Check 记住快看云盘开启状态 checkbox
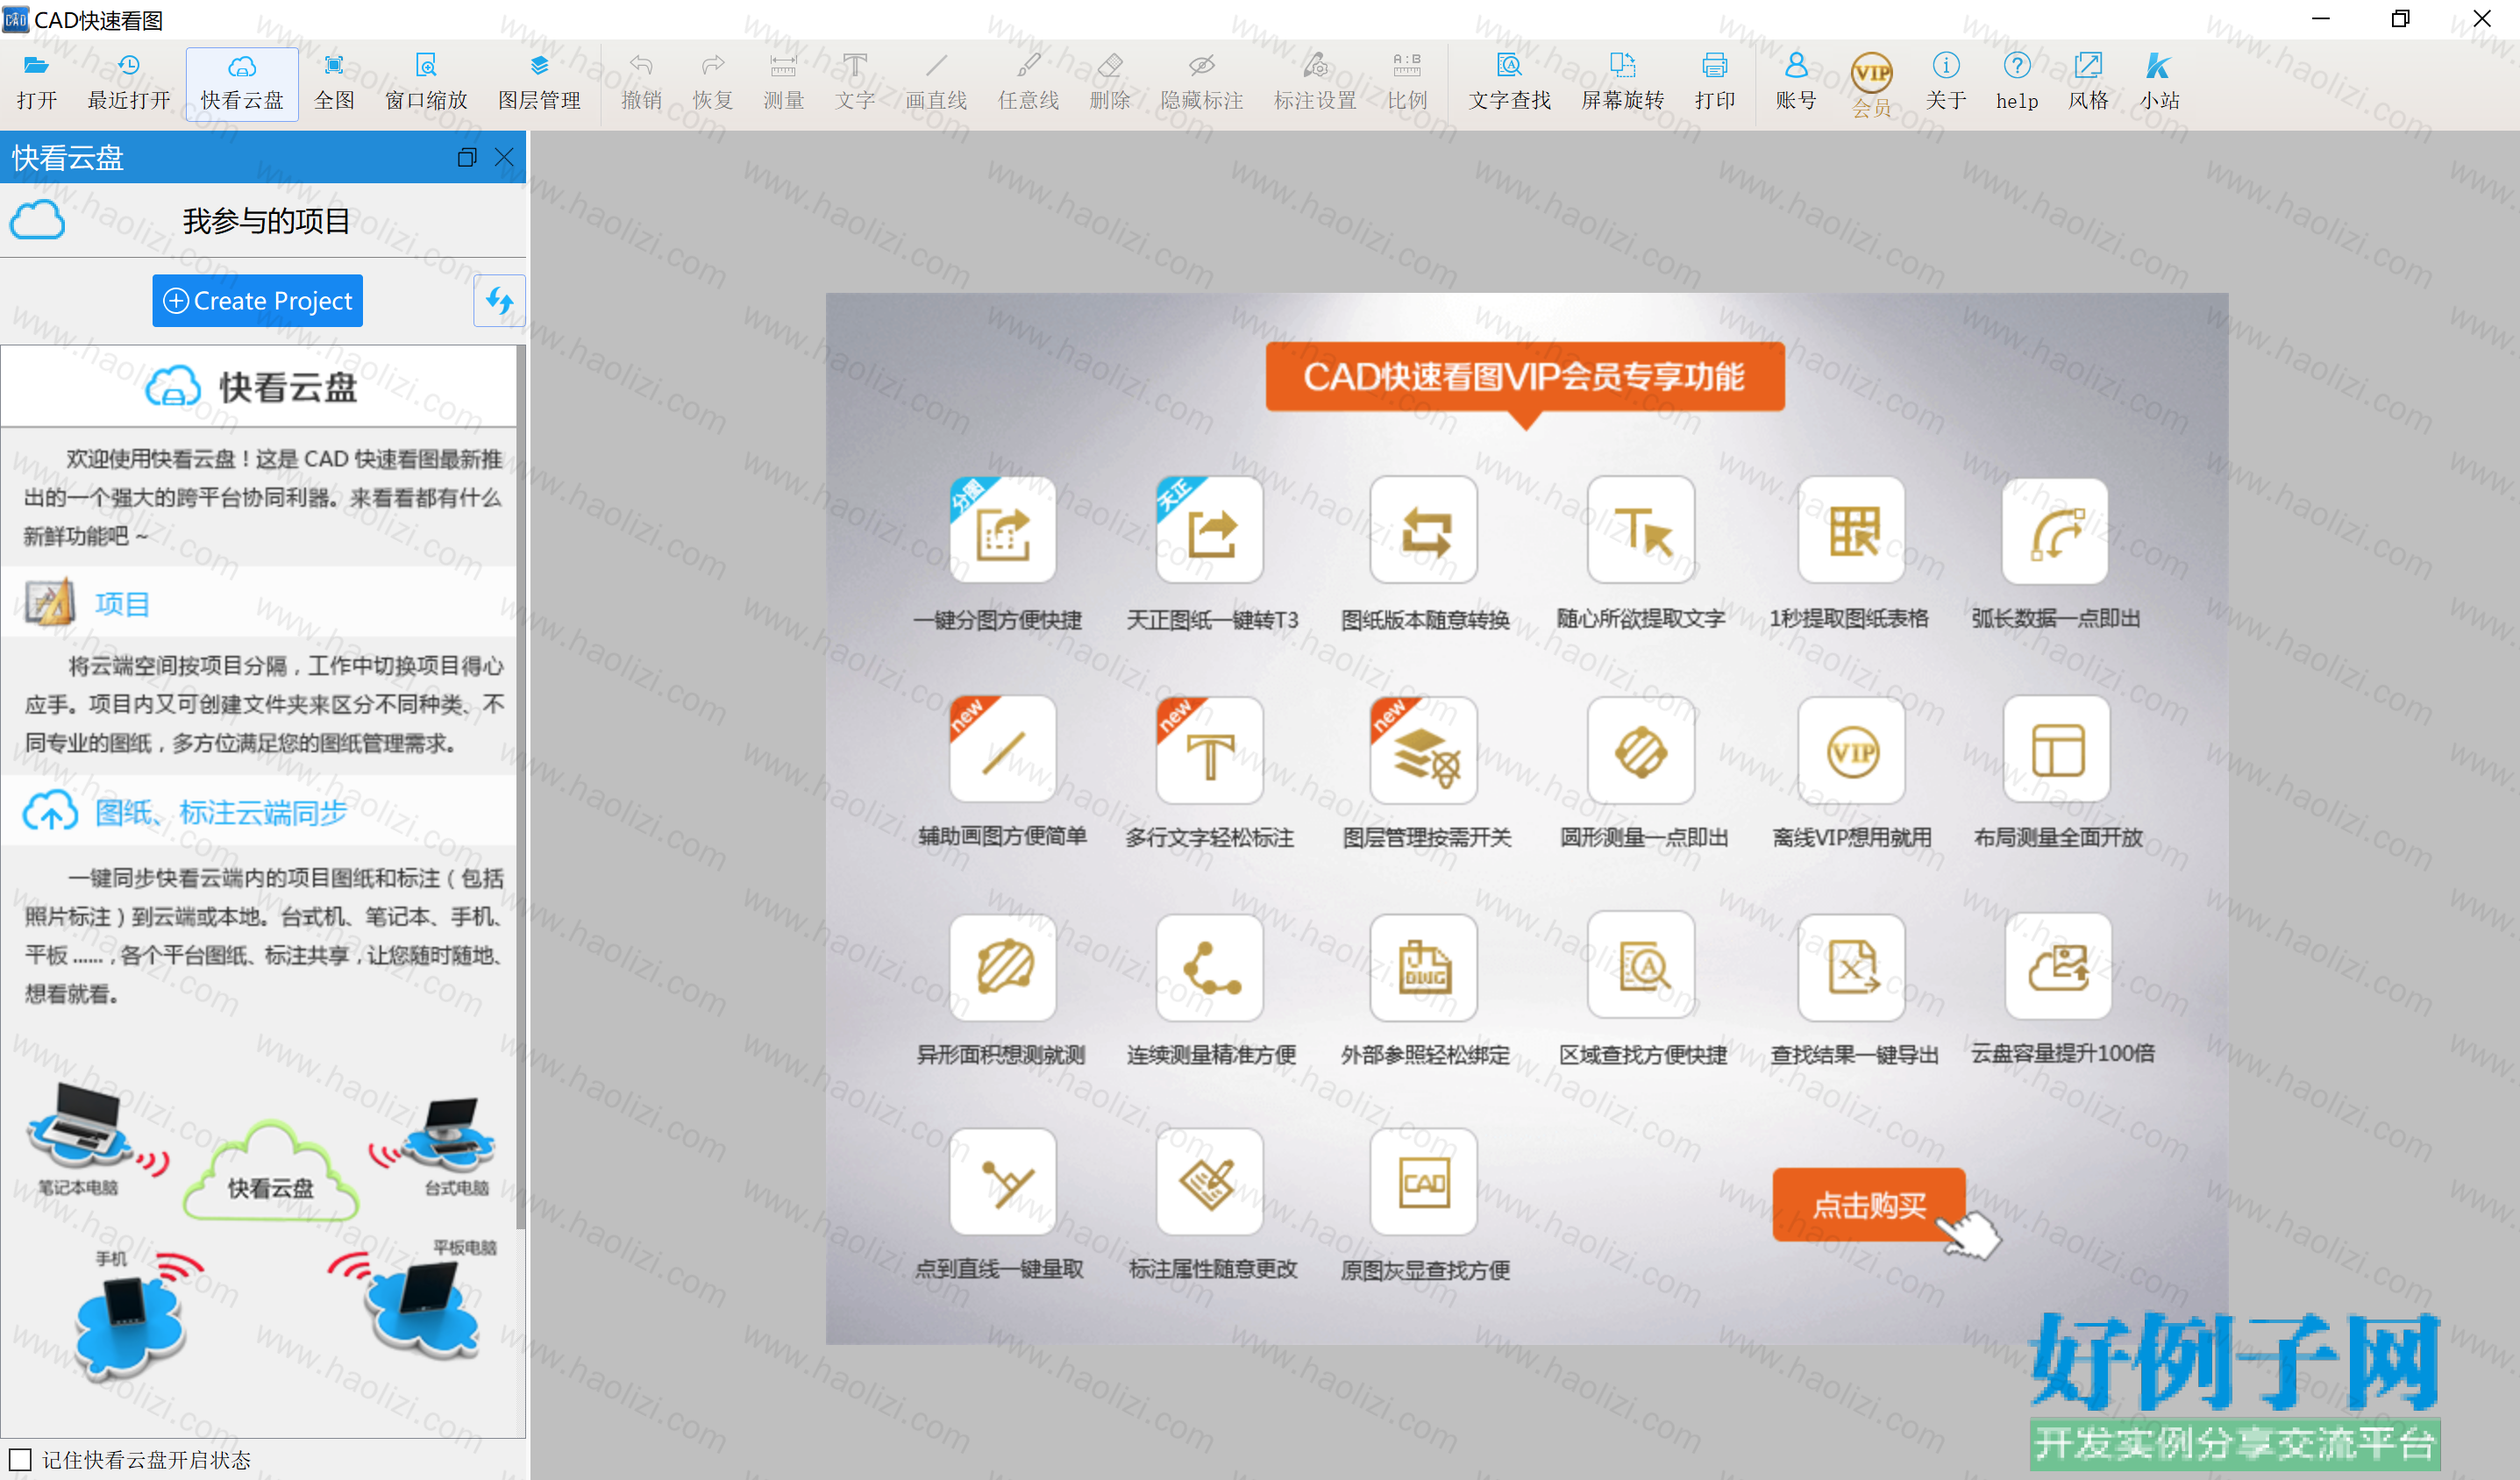This screenshot has width=2520, height=1480. (20, 1459)
